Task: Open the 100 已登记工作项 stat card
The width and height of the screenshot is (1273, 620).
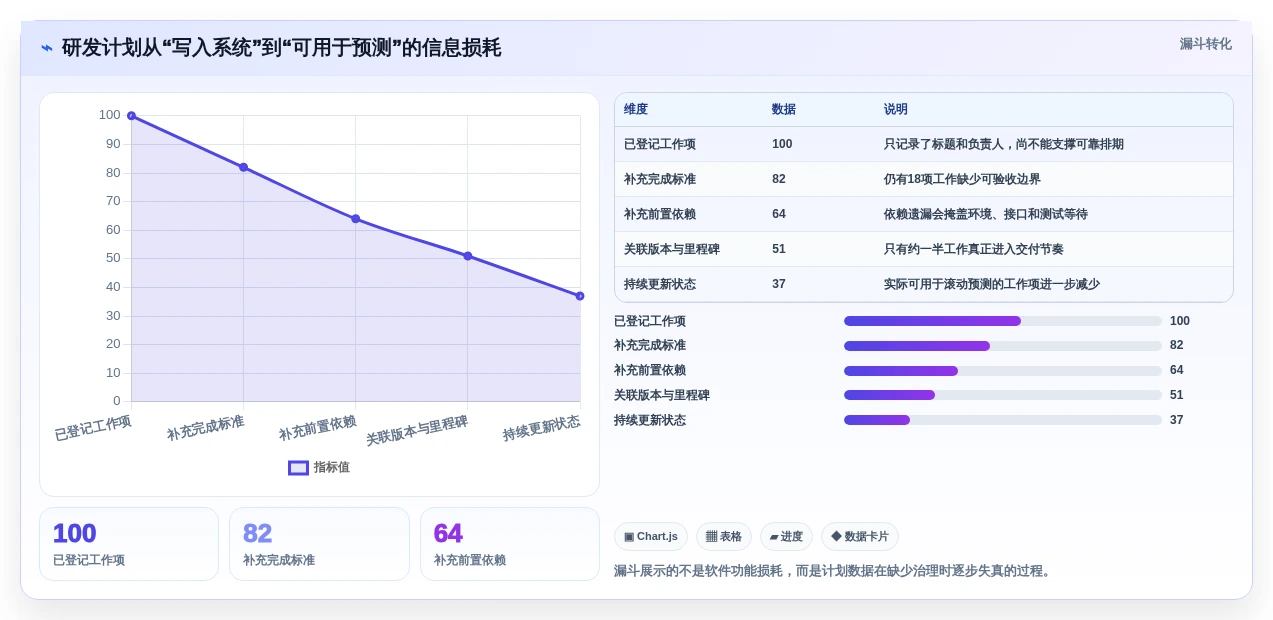Action: click(x=129, y=544)
